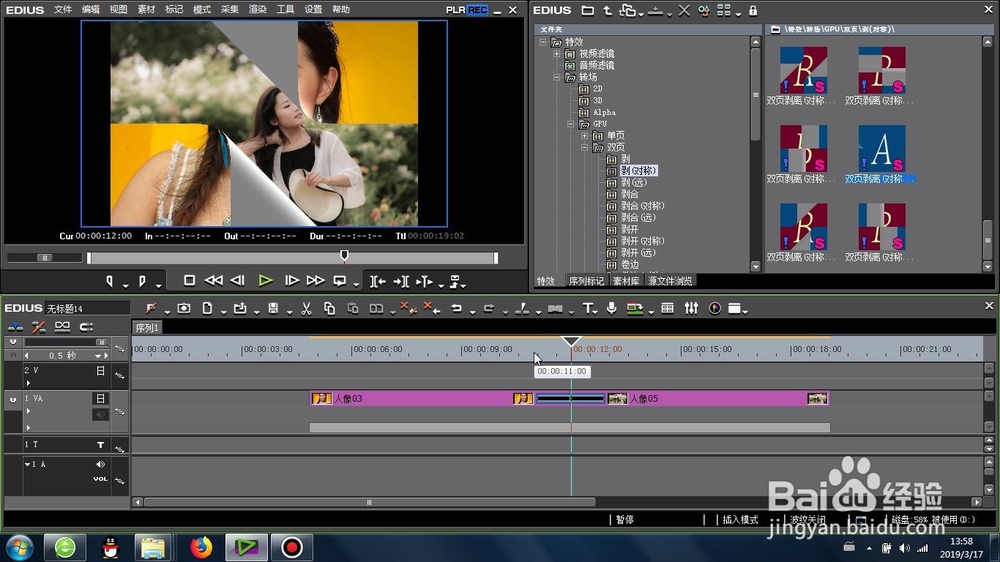This screenshot has width=1000, height=562.
Task: Click the loop playback icon
Action: 340,281
